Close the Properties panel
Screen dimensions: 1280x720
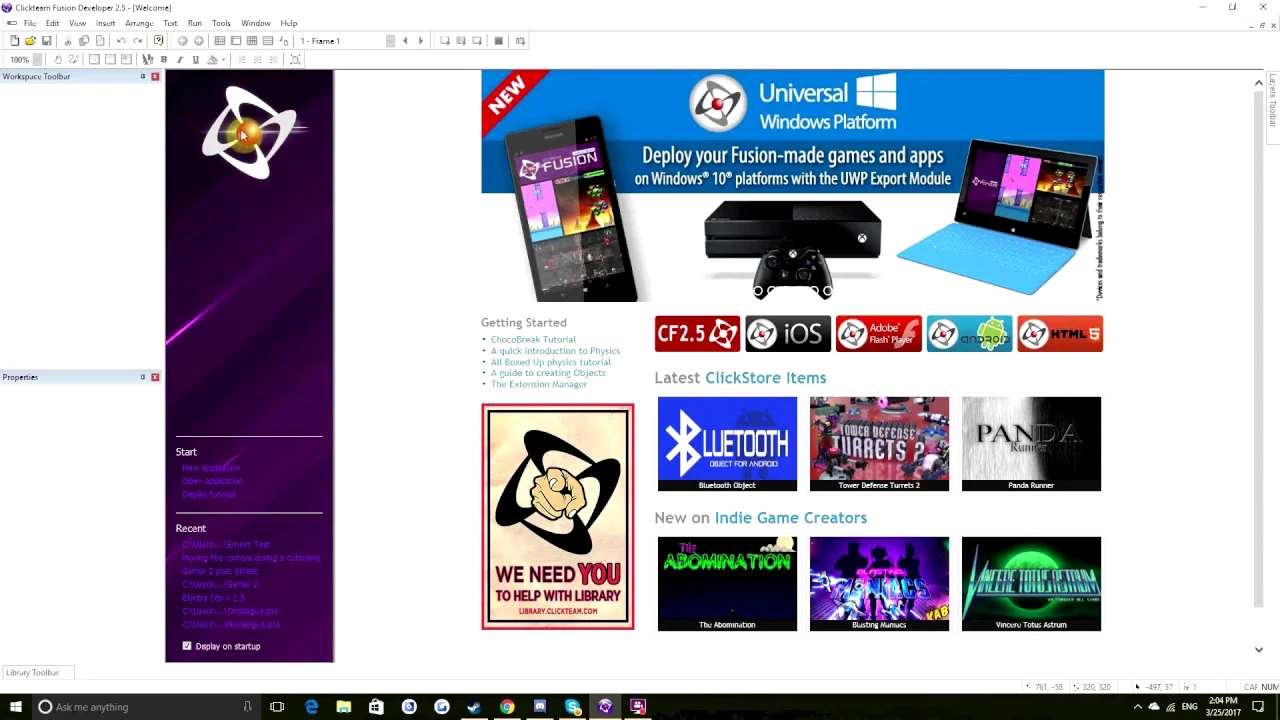point(155,377)
